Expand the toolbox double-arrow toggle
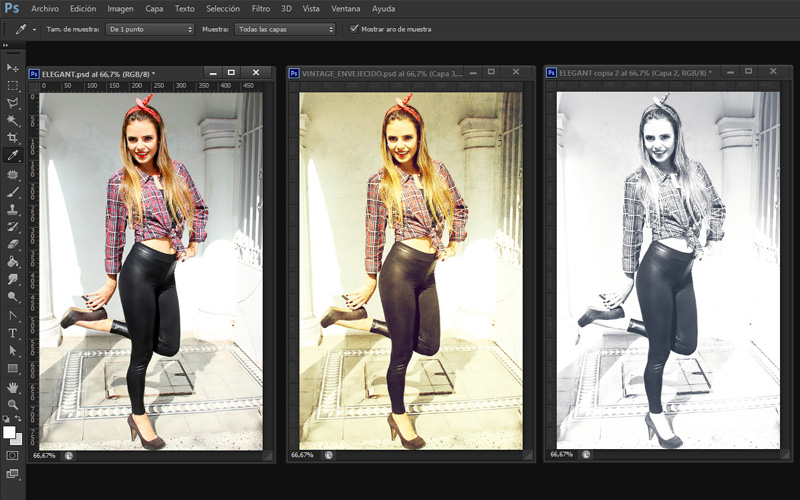 click(x=8, y=47)
